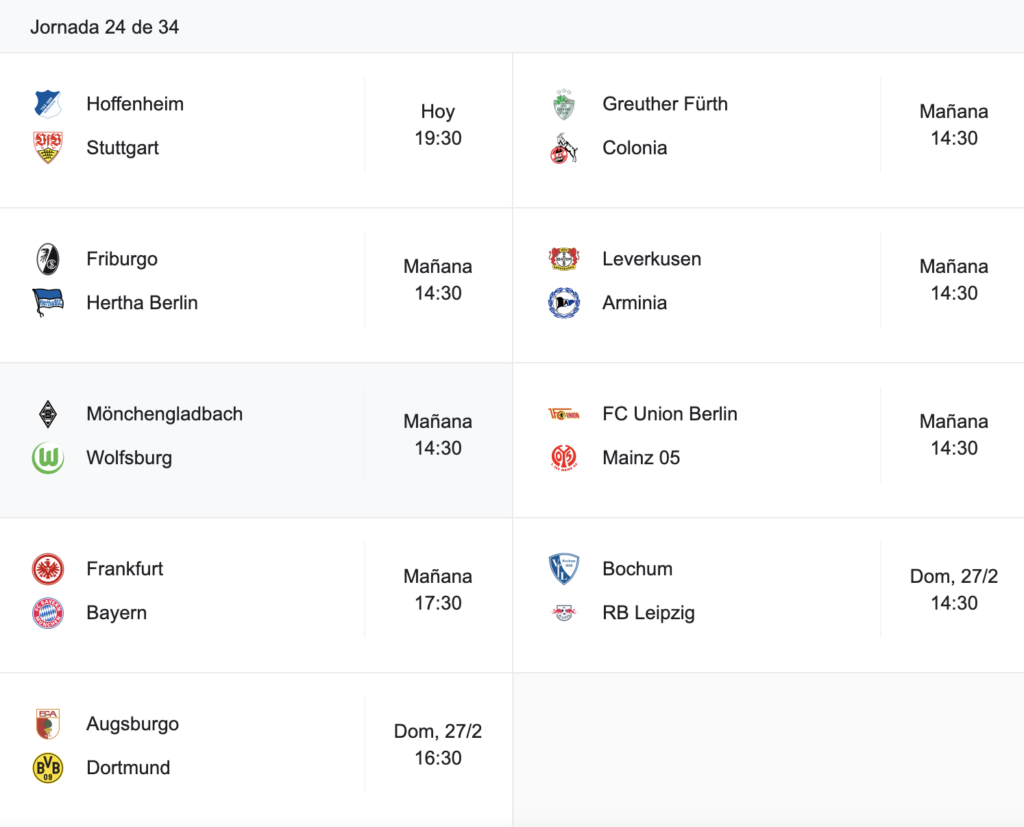Open the Greuther Fürth team name

[665, 104]
